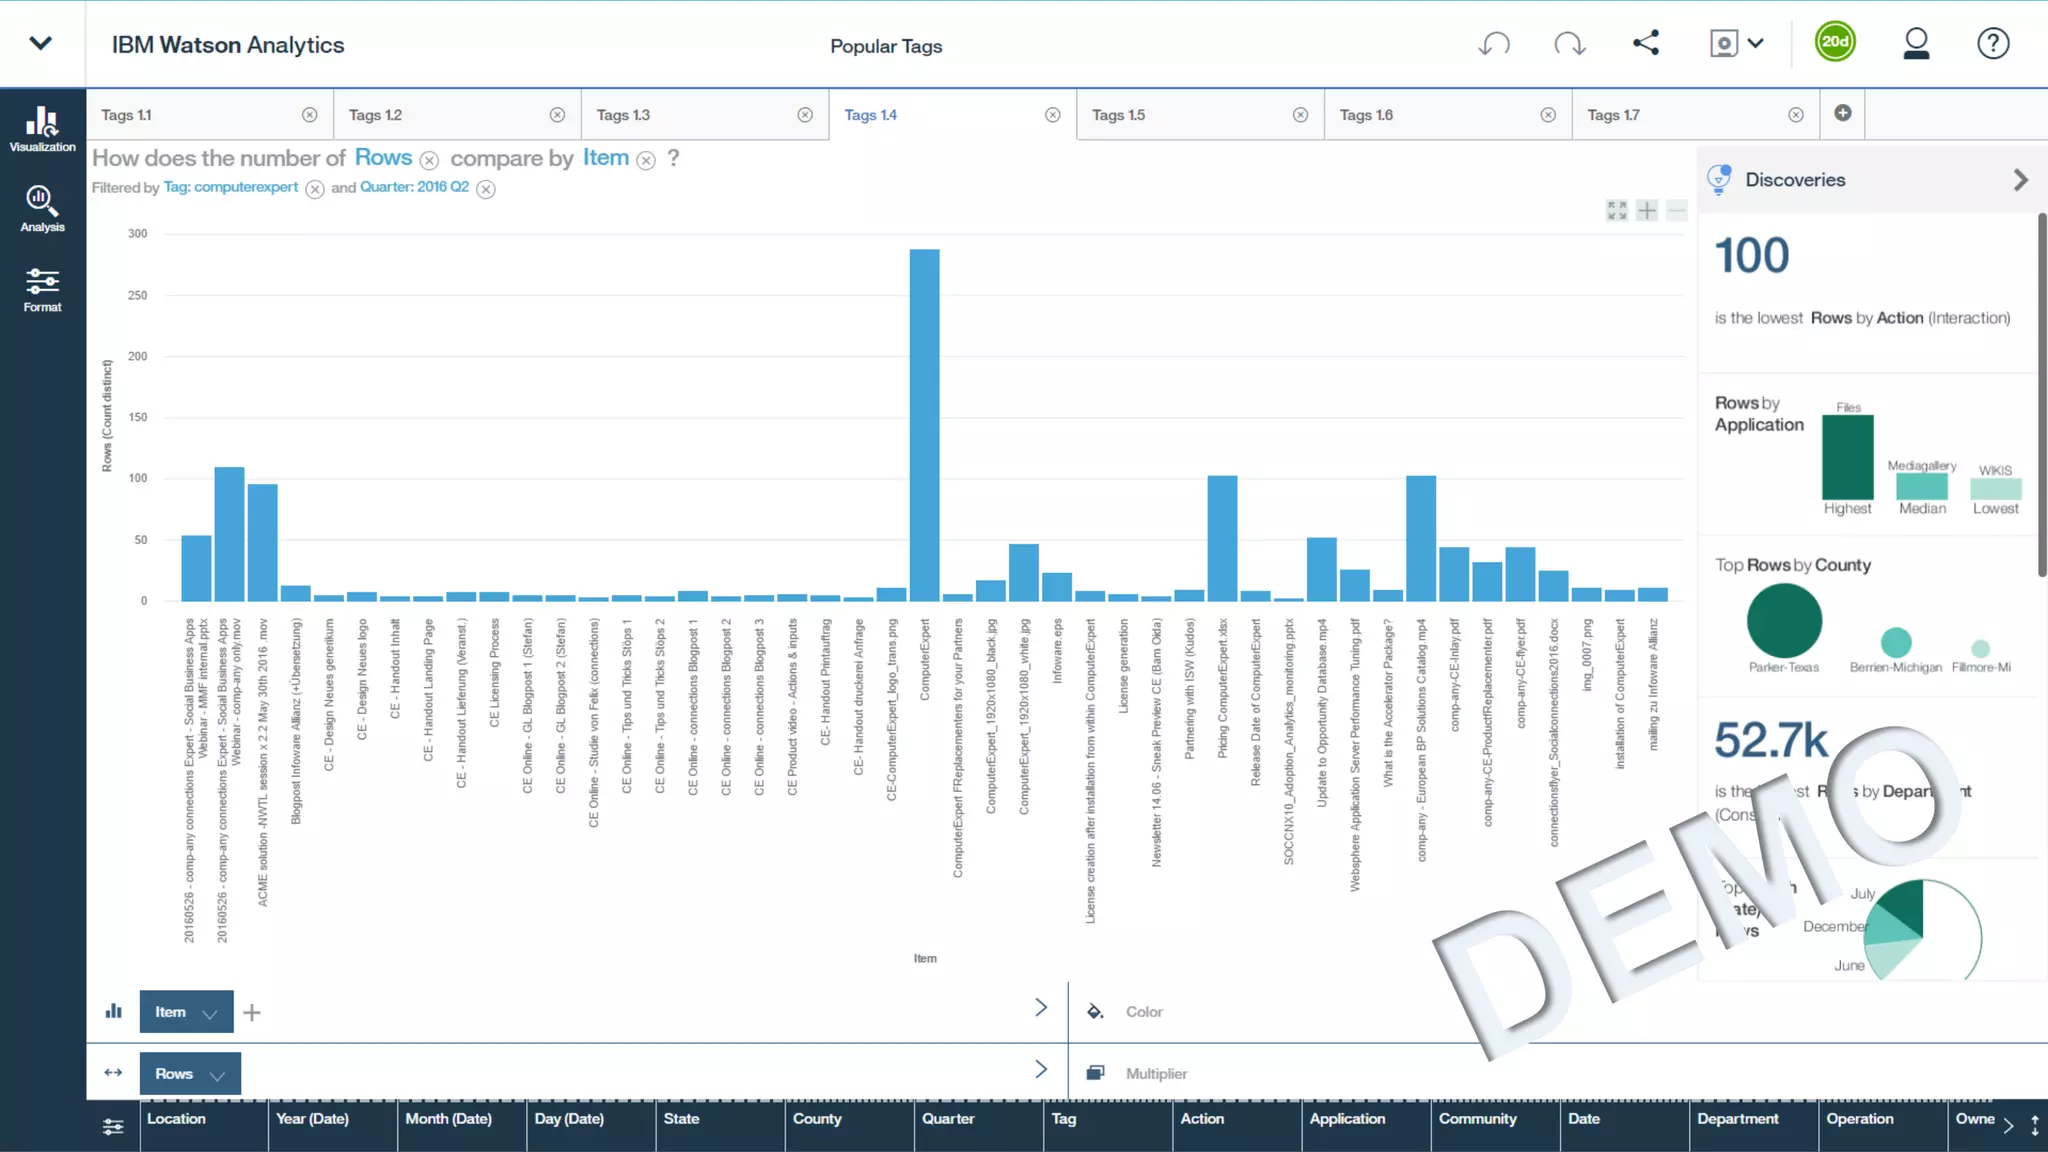
Task: Open the help question mark icon
Action: pyautogui.click(x=1992, y=44)
